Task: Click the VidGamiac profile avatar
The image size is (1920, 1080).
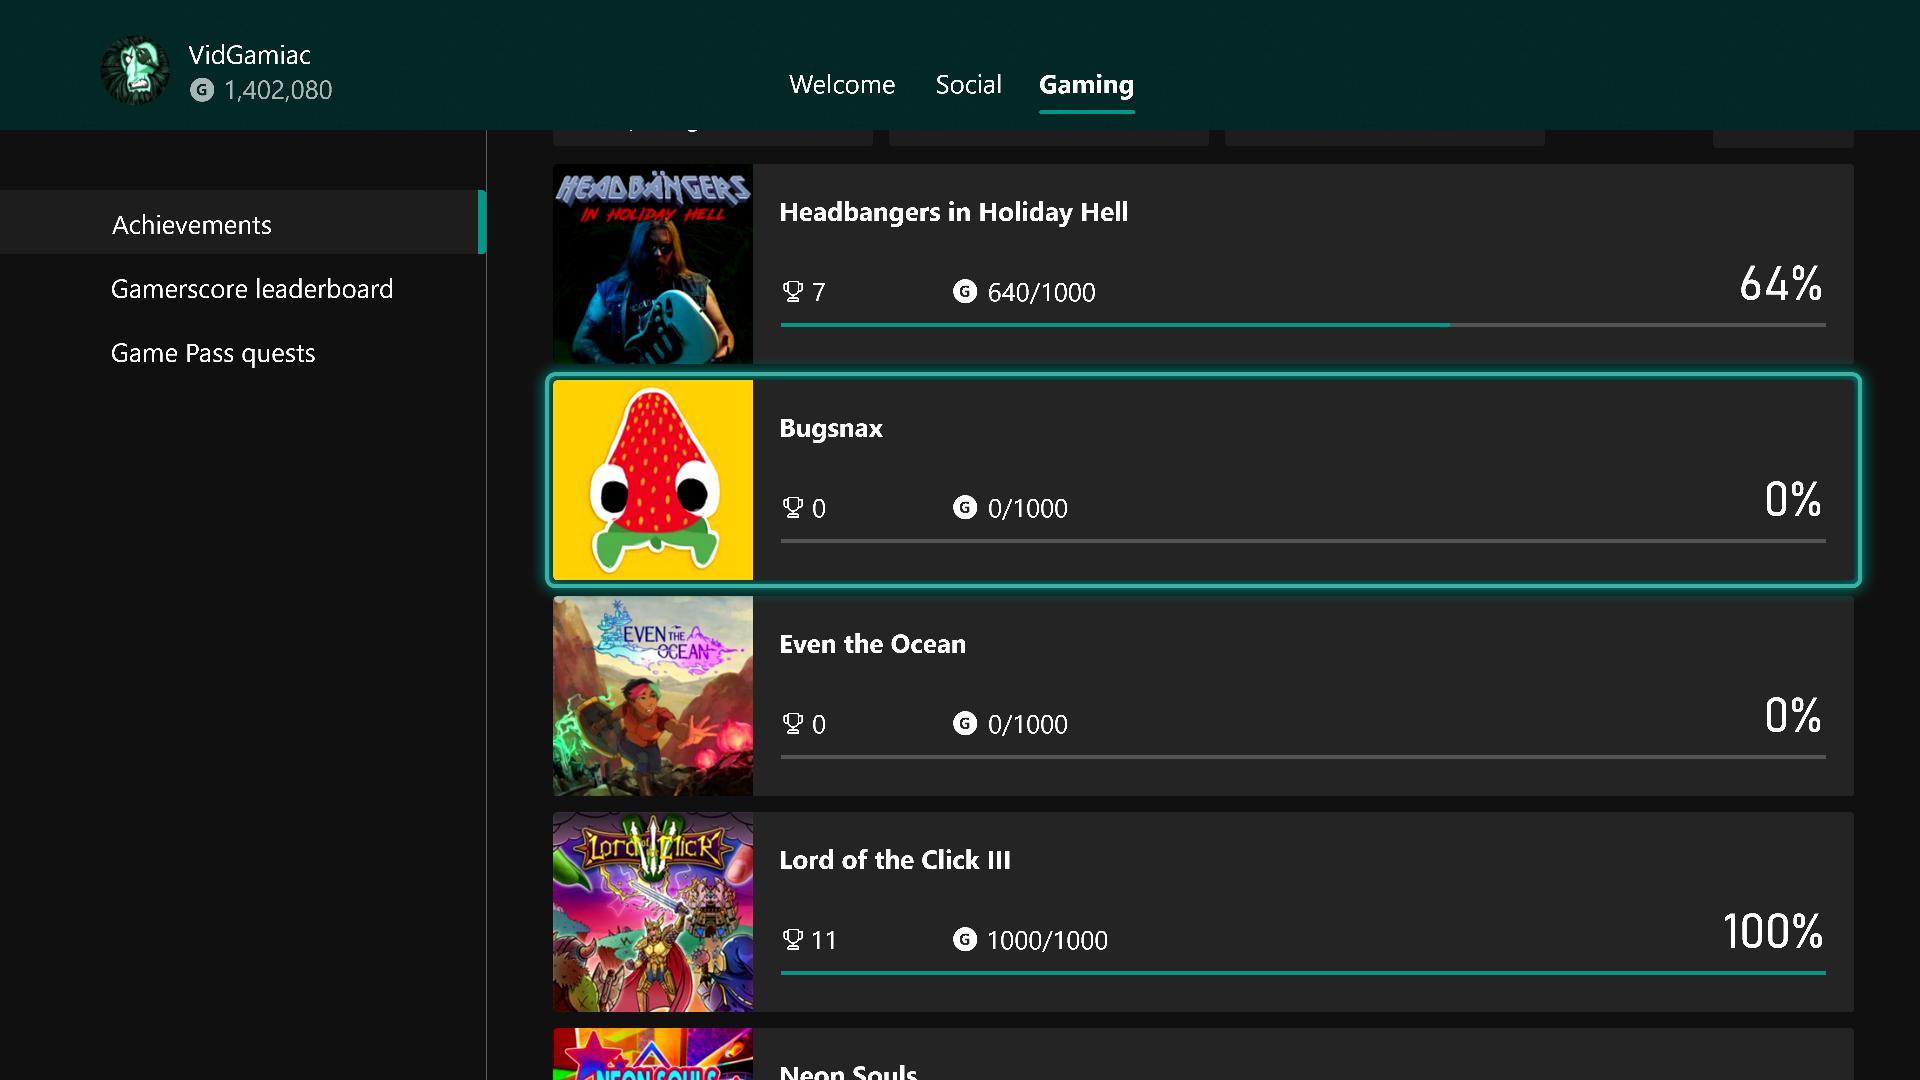Action: click(x=135, y=71)
